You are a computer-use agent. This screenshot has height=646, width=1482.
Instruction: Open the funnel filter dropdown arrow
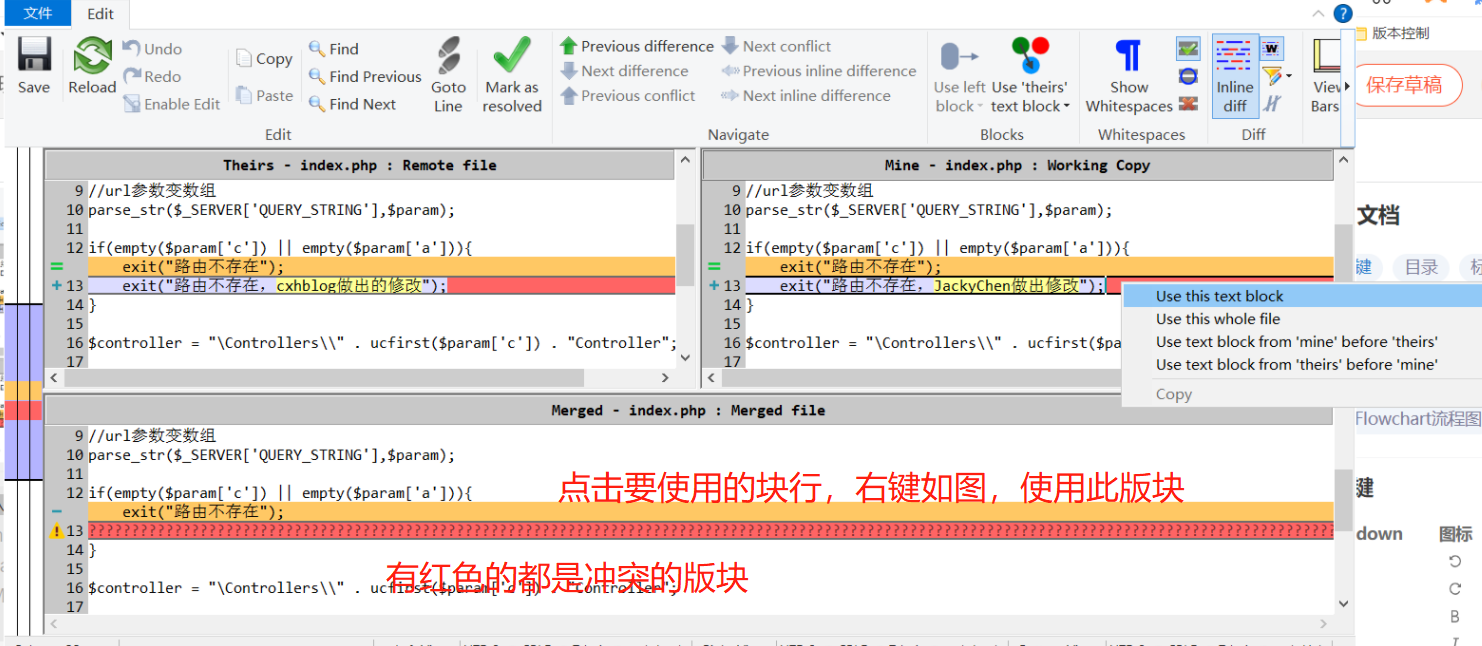(1288, 77)
